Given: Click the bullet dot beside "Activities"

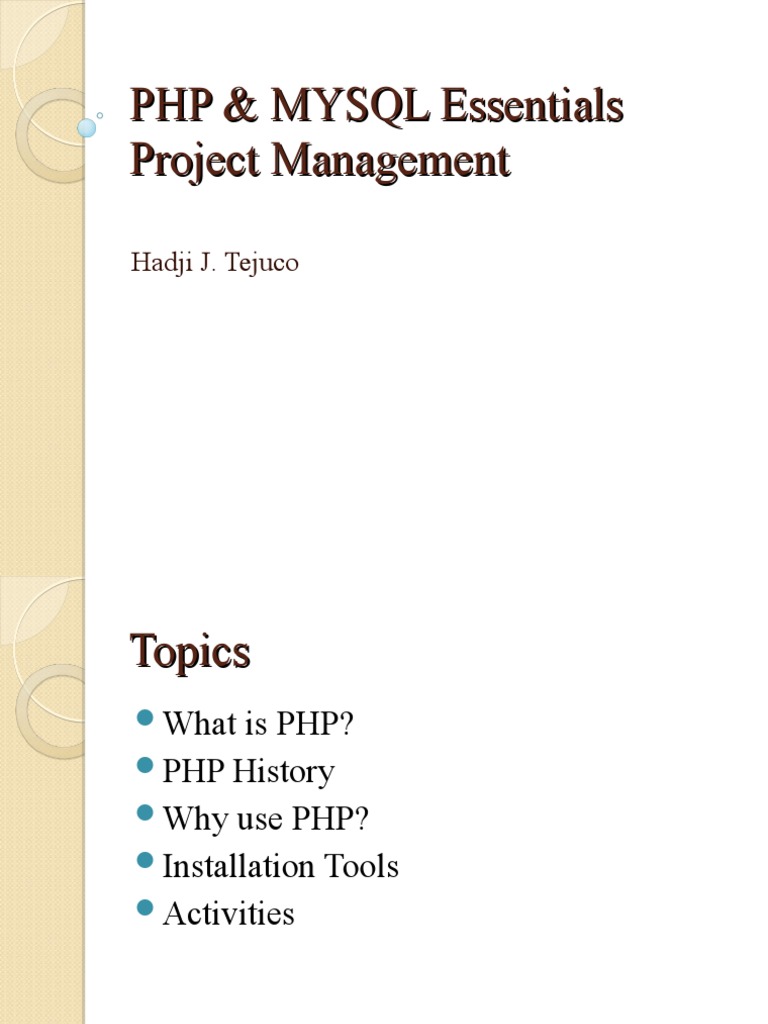Looking at the screenshot, I should click(x=144, y=908).
